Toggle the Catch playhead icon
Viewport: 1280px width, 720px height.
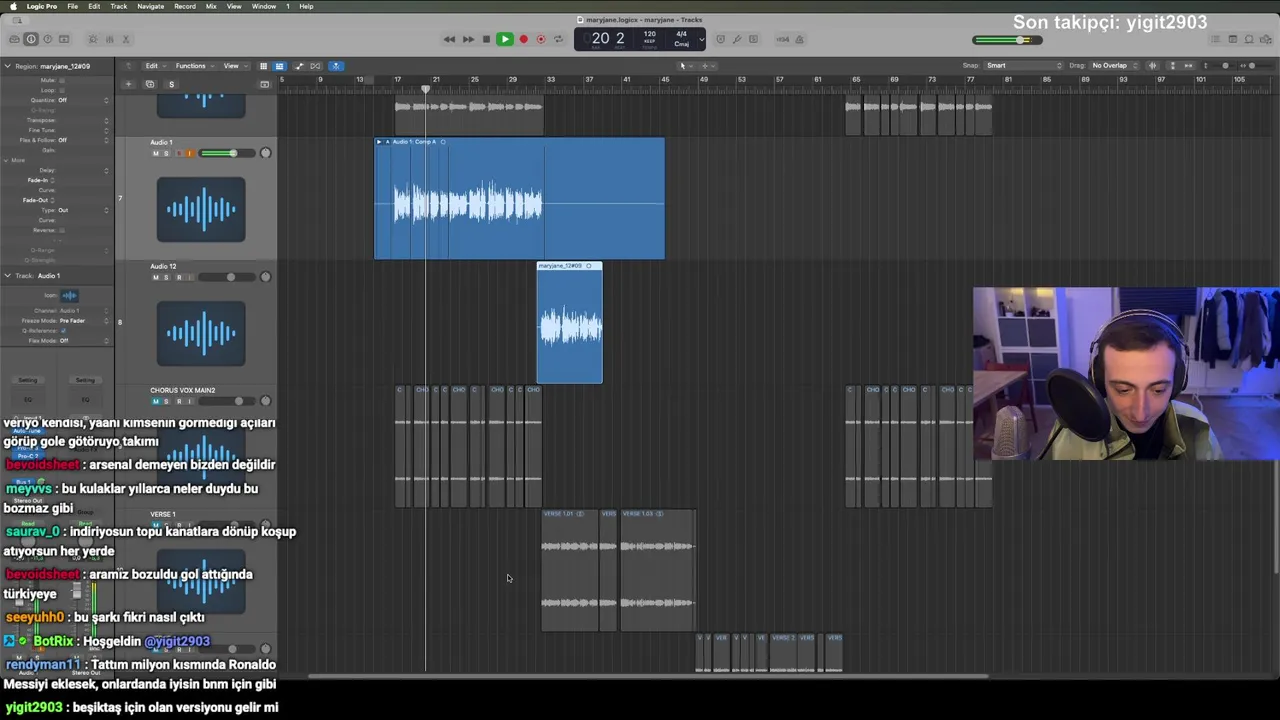click(336, 66)
